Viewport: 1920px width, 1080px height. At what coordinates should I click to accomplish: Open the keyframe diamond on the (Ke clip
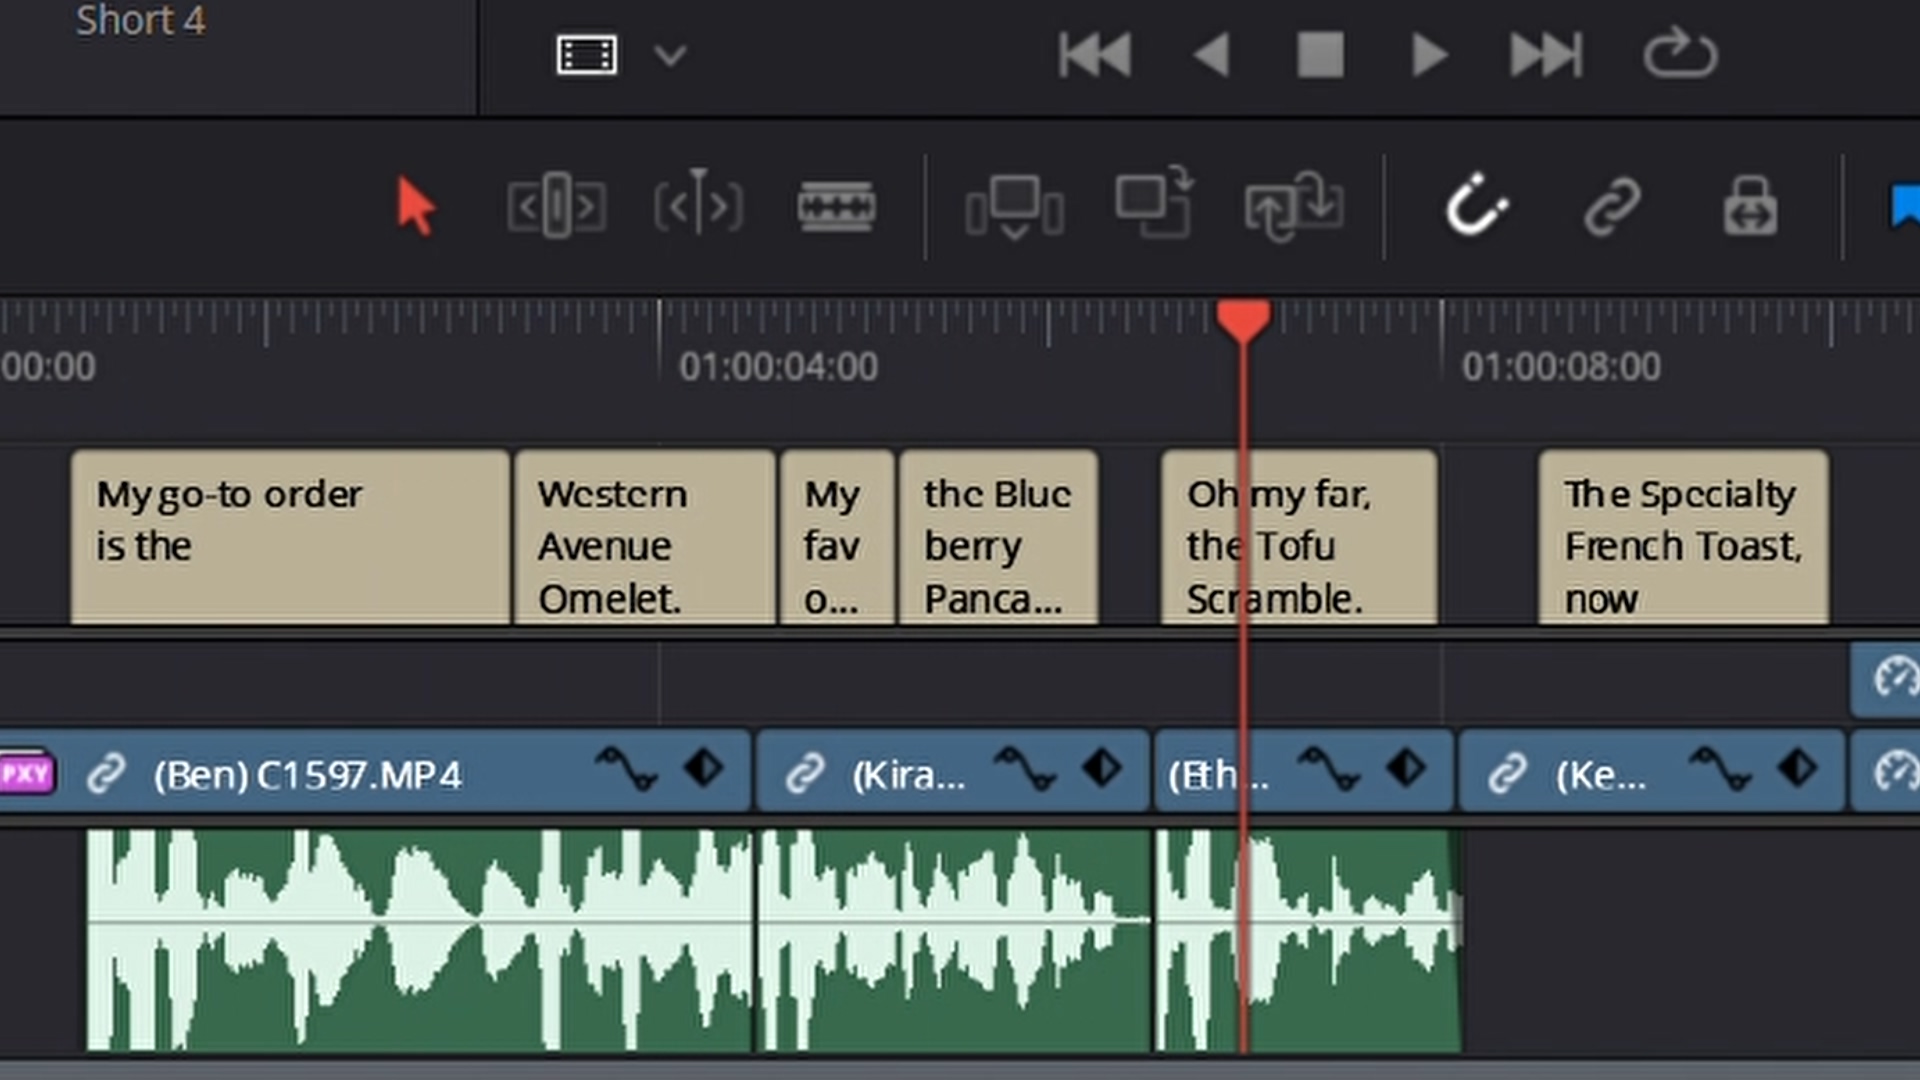pyautogui.click(x=1798, y=769)
